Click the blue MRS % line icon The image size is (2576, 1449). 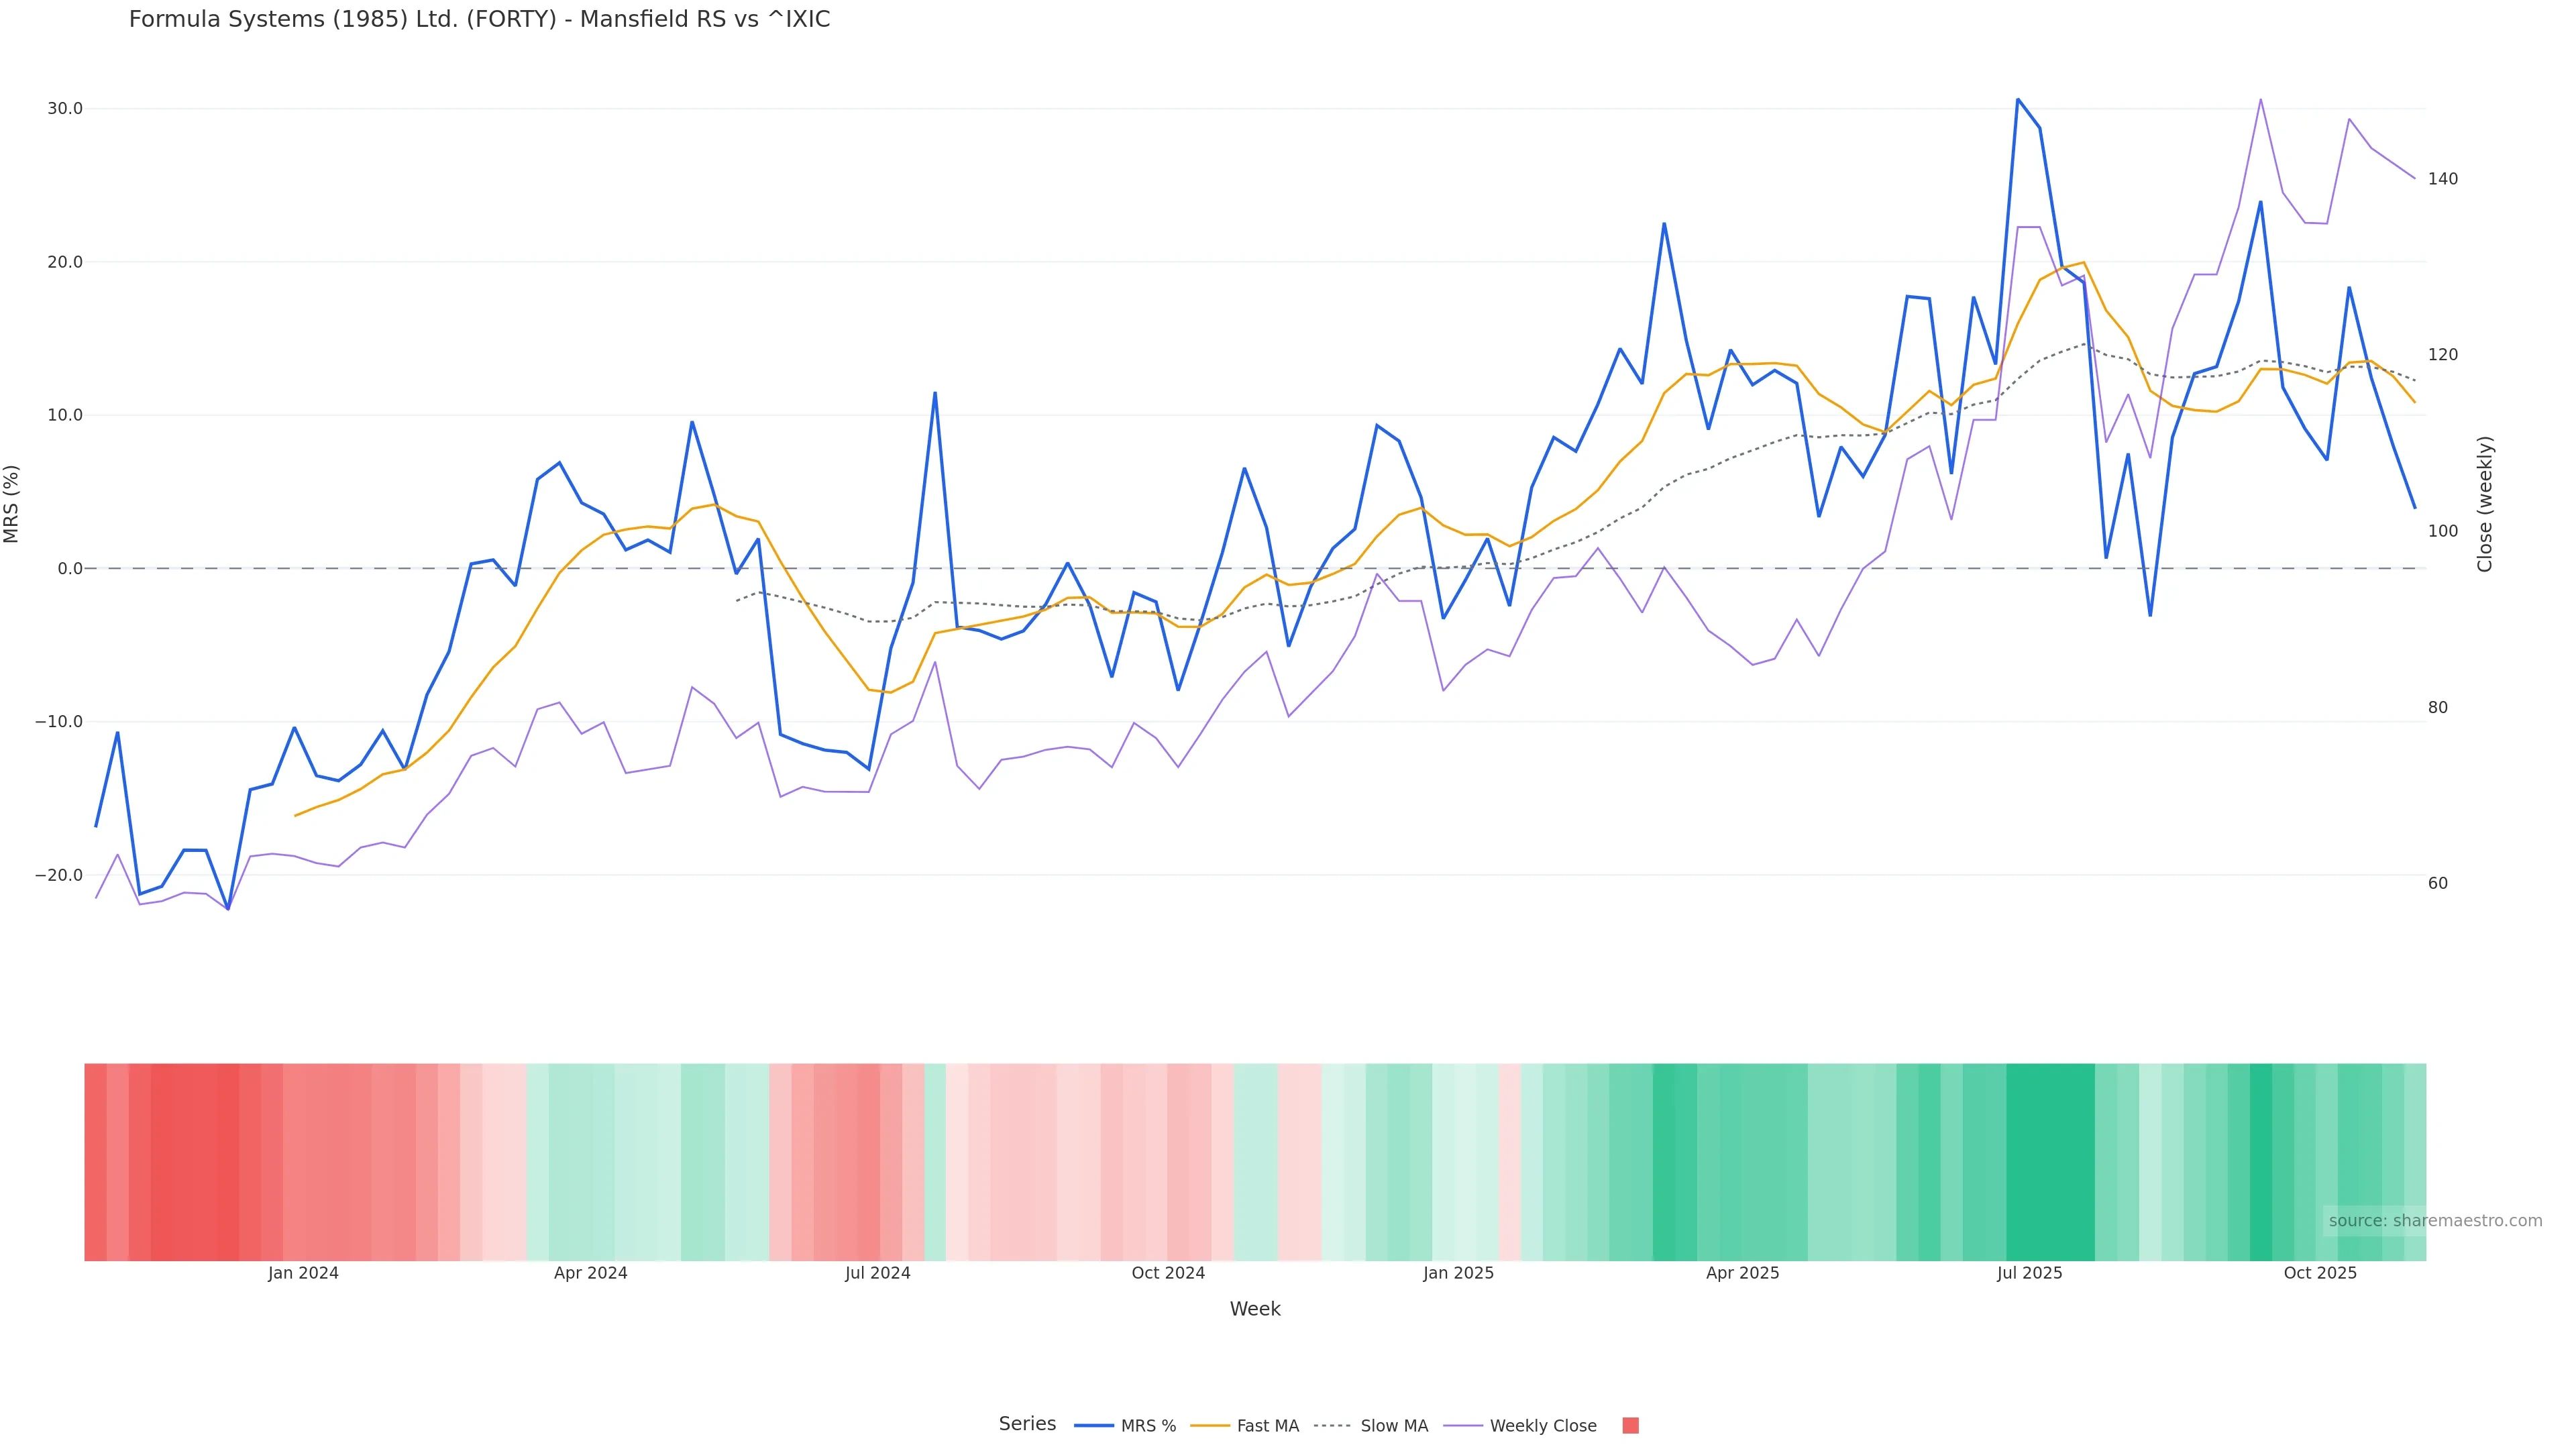1093,1426
